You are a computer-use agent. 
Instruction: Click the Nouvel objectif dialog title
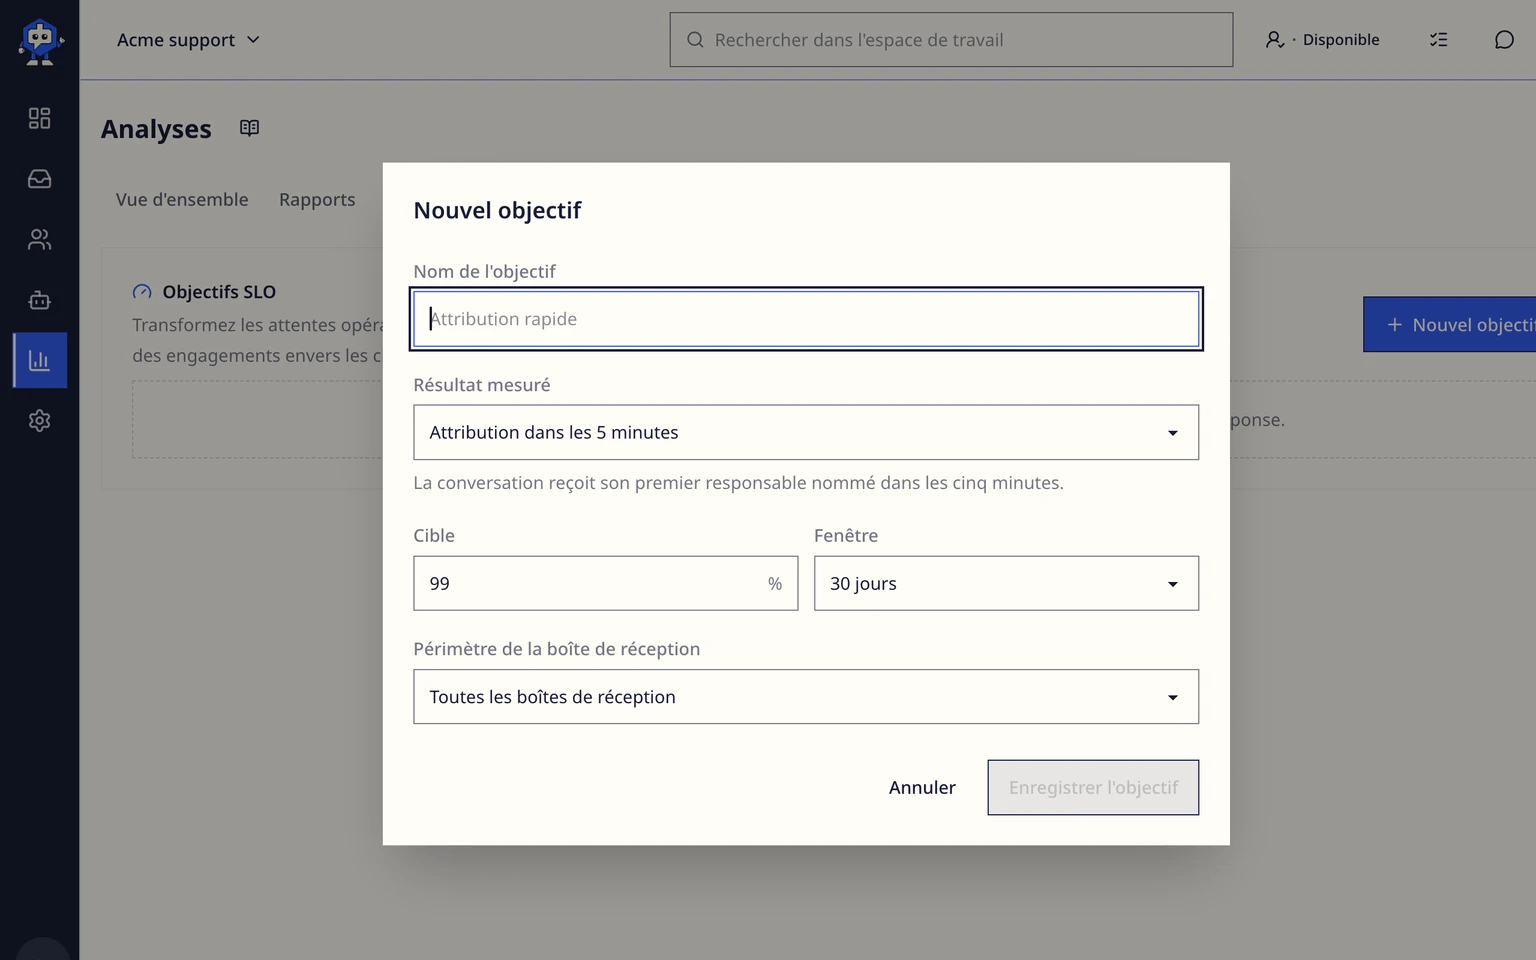coord(497,210)
